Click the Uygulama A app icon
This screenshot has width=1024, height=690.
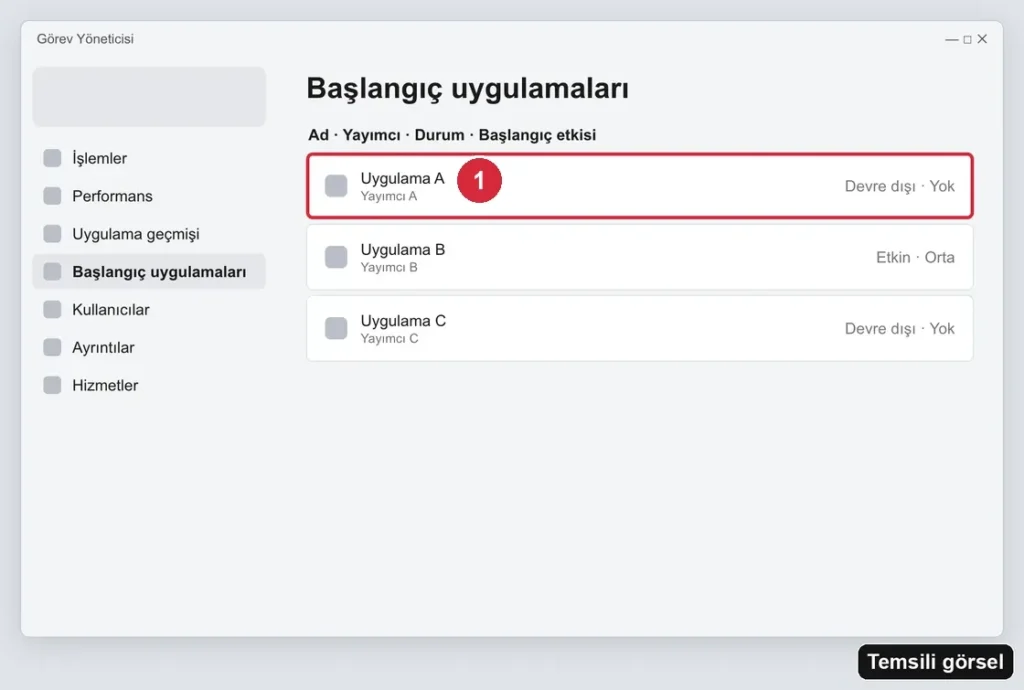[336, 186]
